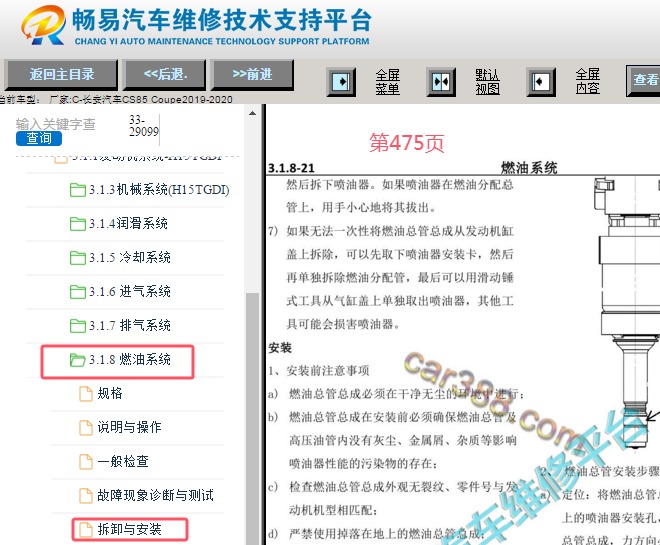This screenshot has width=660, height=545.
Task: Click the 1、安装前注意事项 line
Action: (x=319, y=371)
